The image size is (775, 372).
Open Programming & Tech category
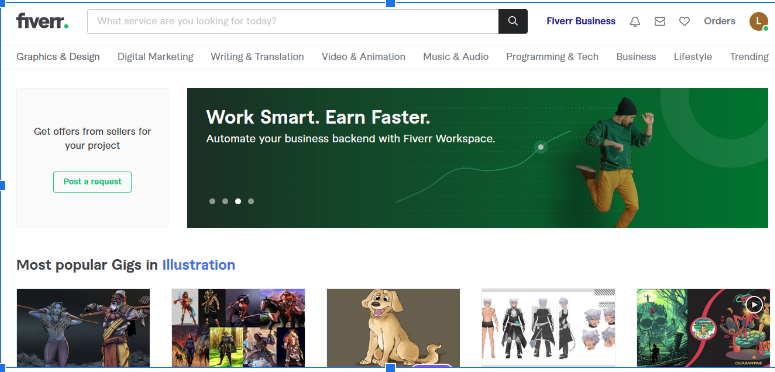552,57
